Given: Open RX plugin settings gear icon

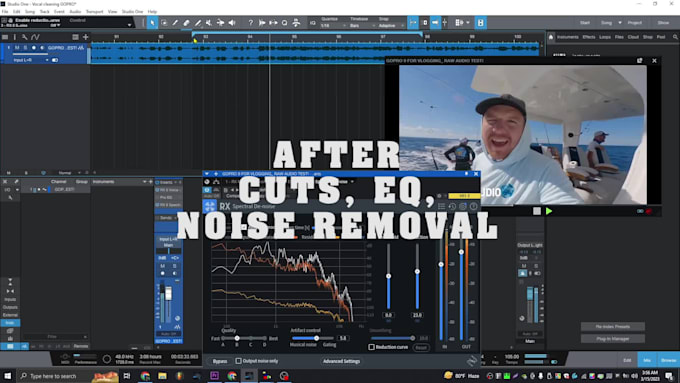Looking at the screenshot, I should (463, 206).
